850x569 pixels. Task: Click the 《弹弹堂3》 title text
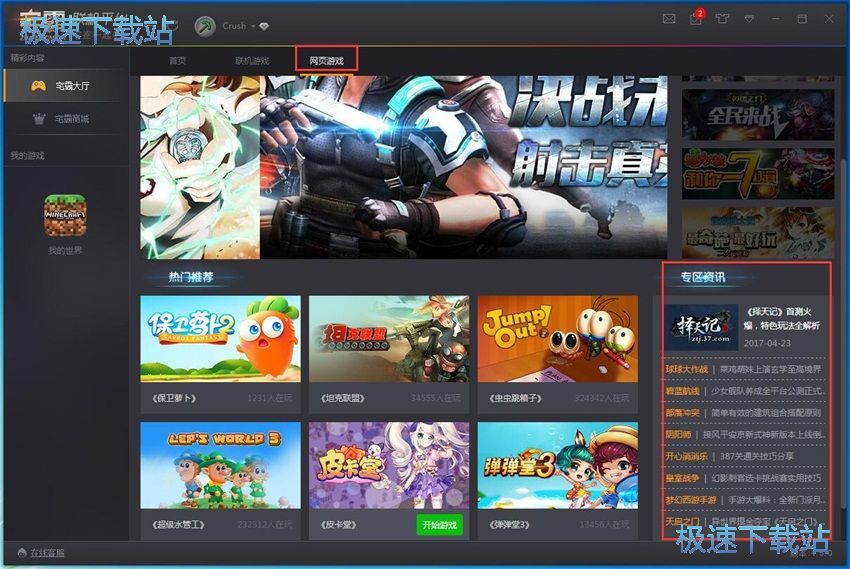click(x=509, y=525)
